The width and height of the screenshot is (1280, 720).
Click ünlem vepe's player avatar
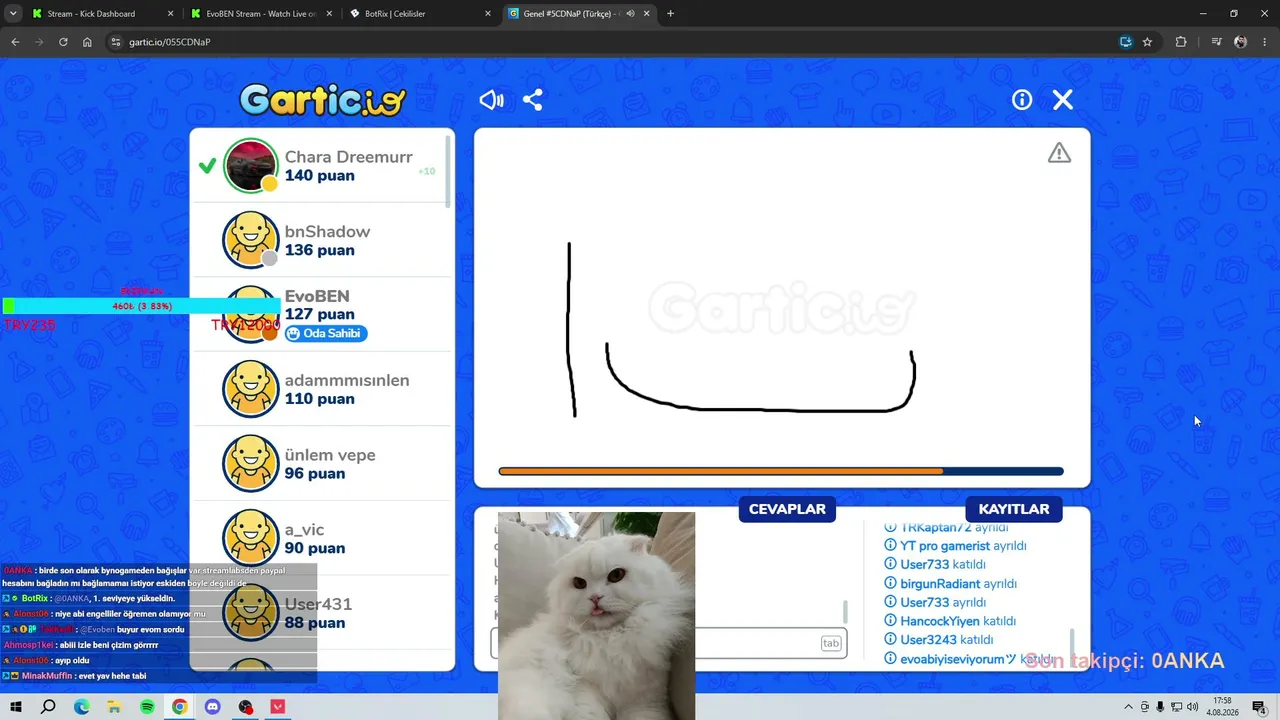250,464
